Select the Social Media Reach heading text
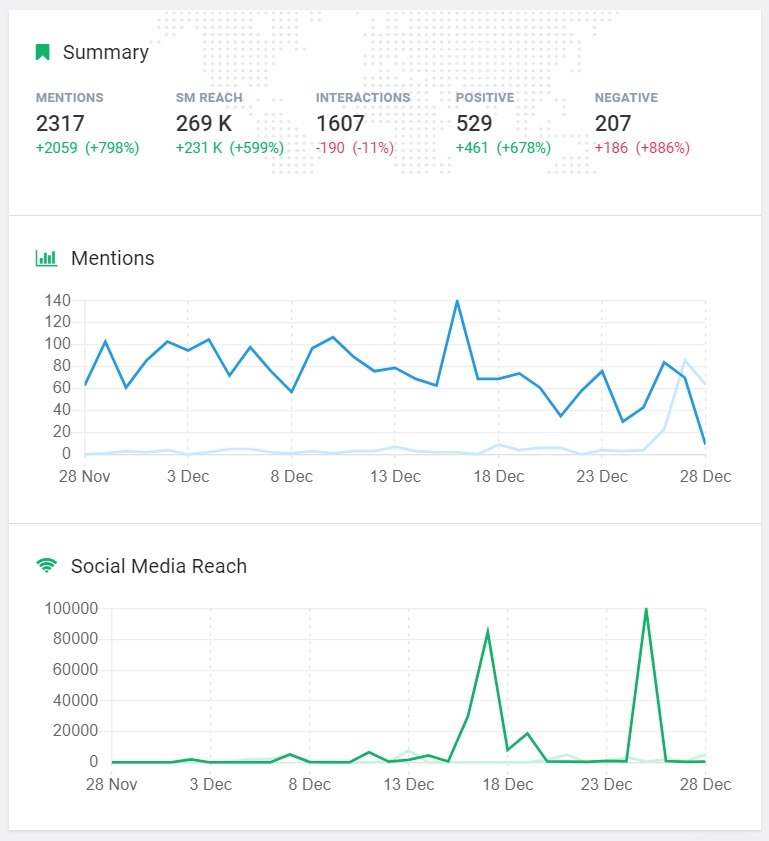Screen dimensions: 769x841 (158, 566)
